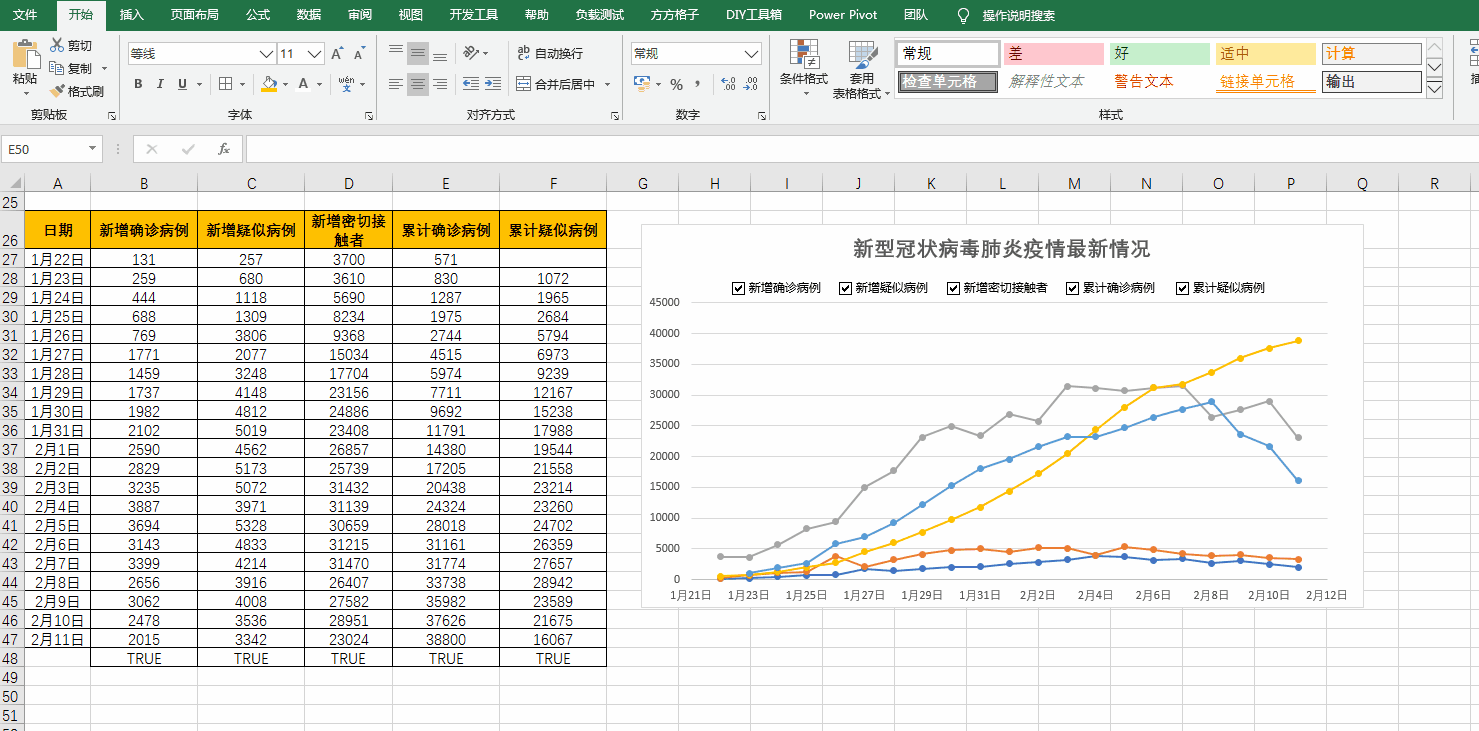This screenshot has width=1479, height=731.
Task: Click the chart title 新型冠状病毒肺炎疫情最新情况
Action: tap(1001, 249)
